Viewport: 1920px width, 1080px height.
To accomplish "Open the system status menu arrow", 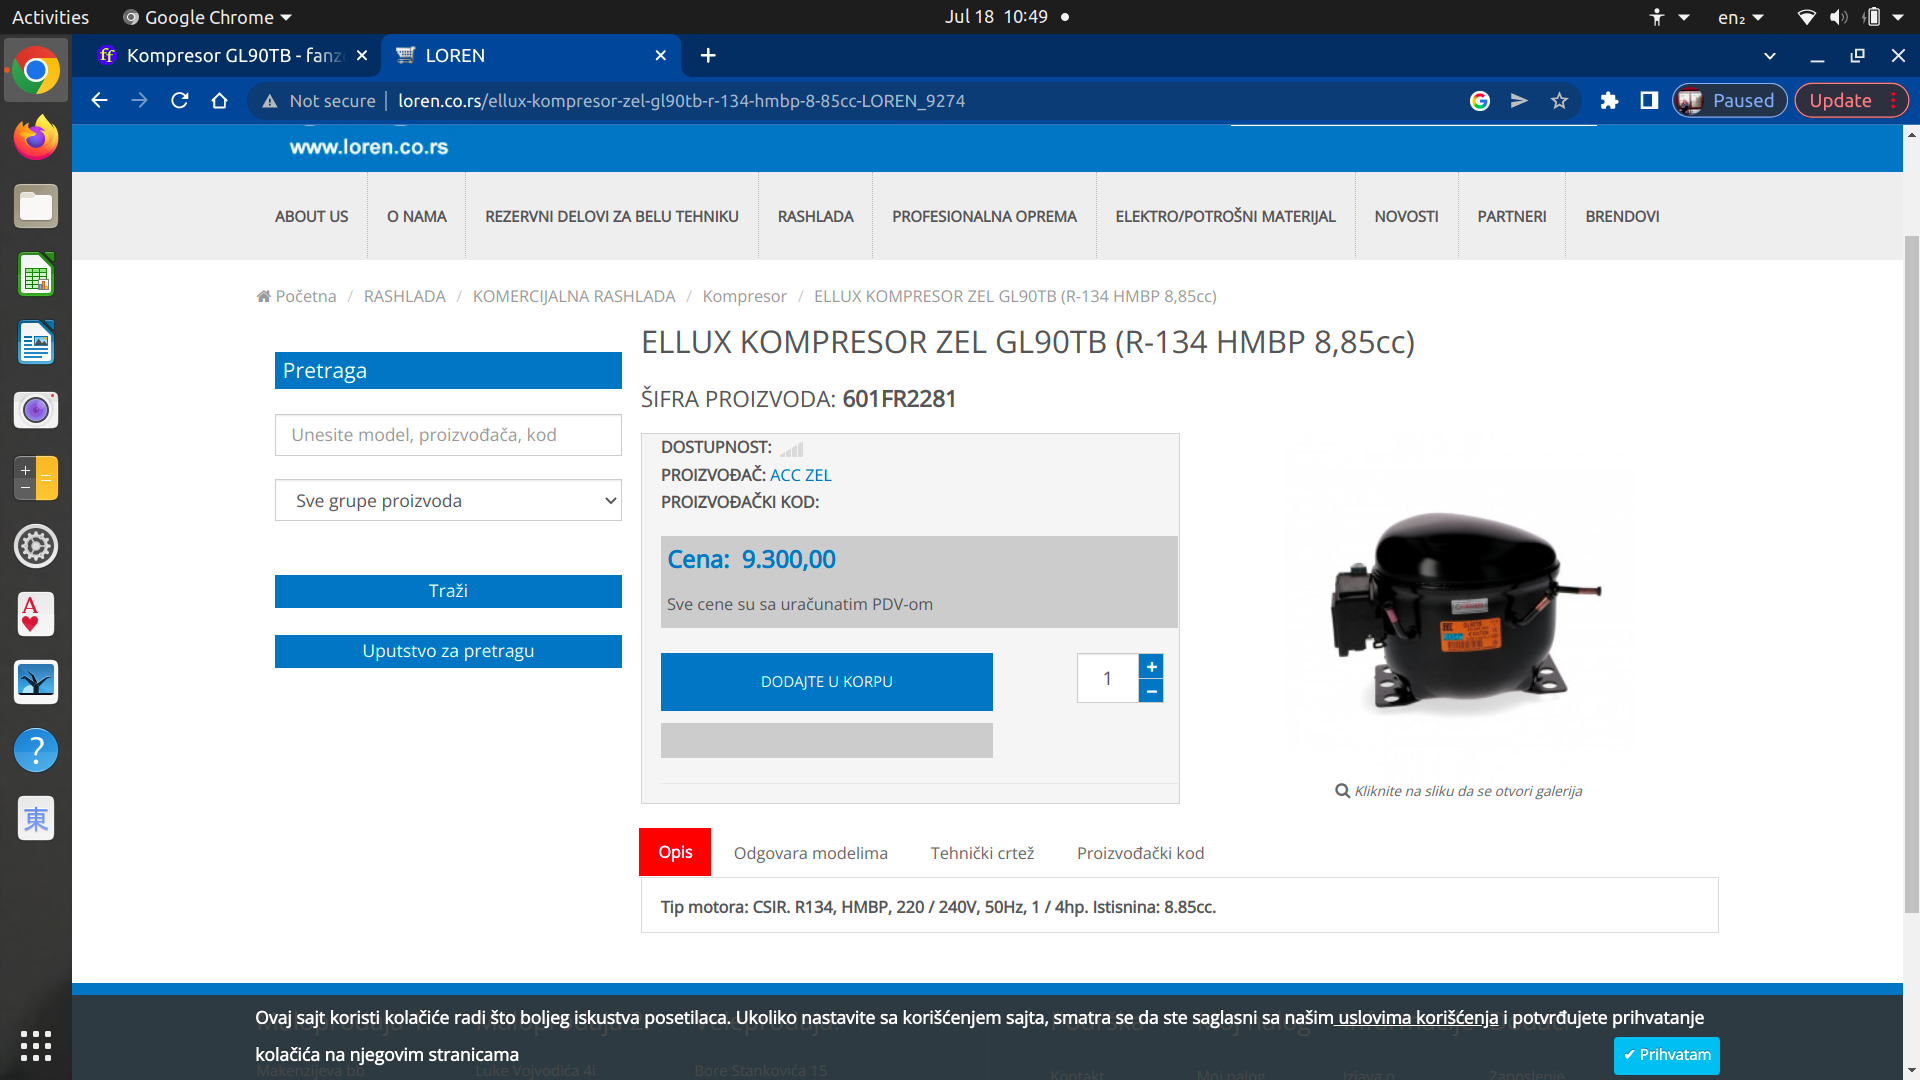I will pos(1897,17).
